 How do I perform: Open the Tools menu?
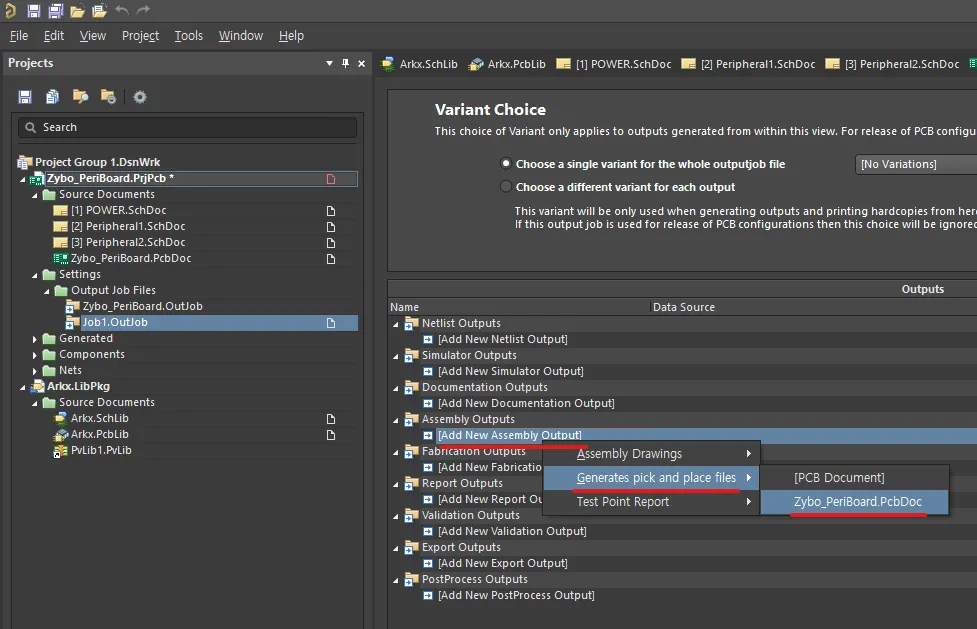188,36
